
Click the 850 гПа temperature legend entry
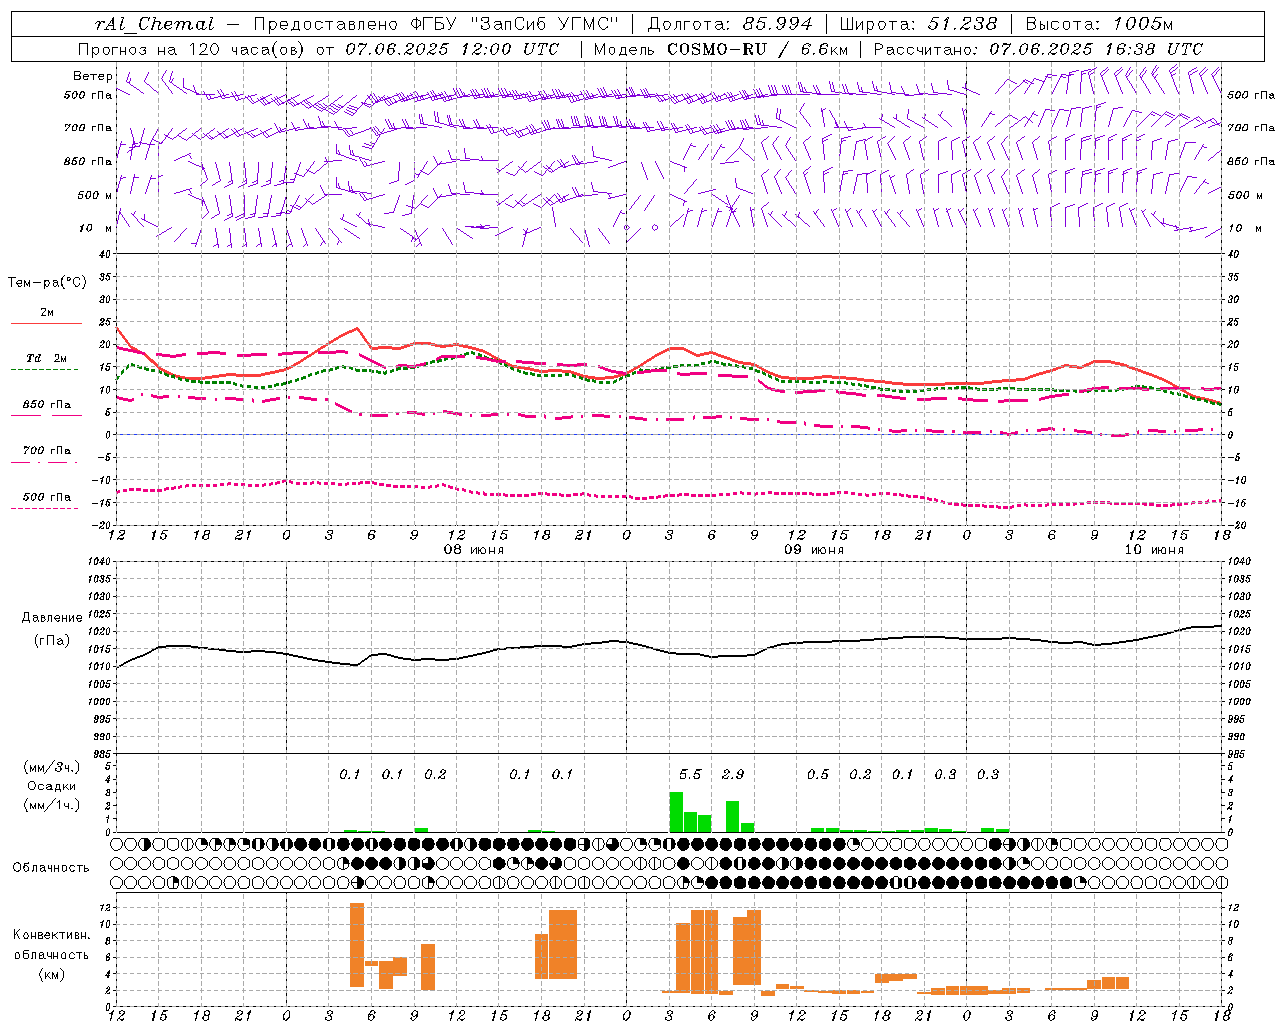pyautogui.click(x=47, y=405)
